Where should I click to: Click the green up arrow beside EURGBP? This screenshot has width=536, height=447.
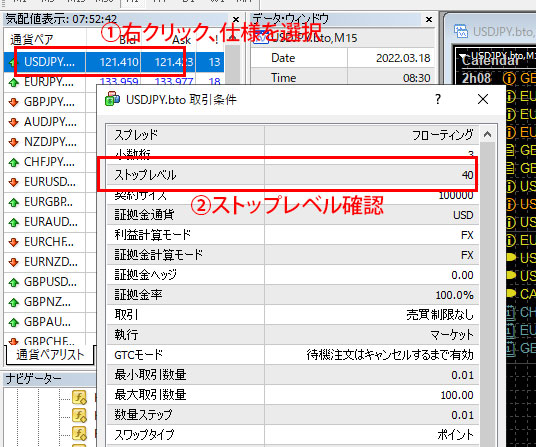pyautogui.click(x=14, y=202)
